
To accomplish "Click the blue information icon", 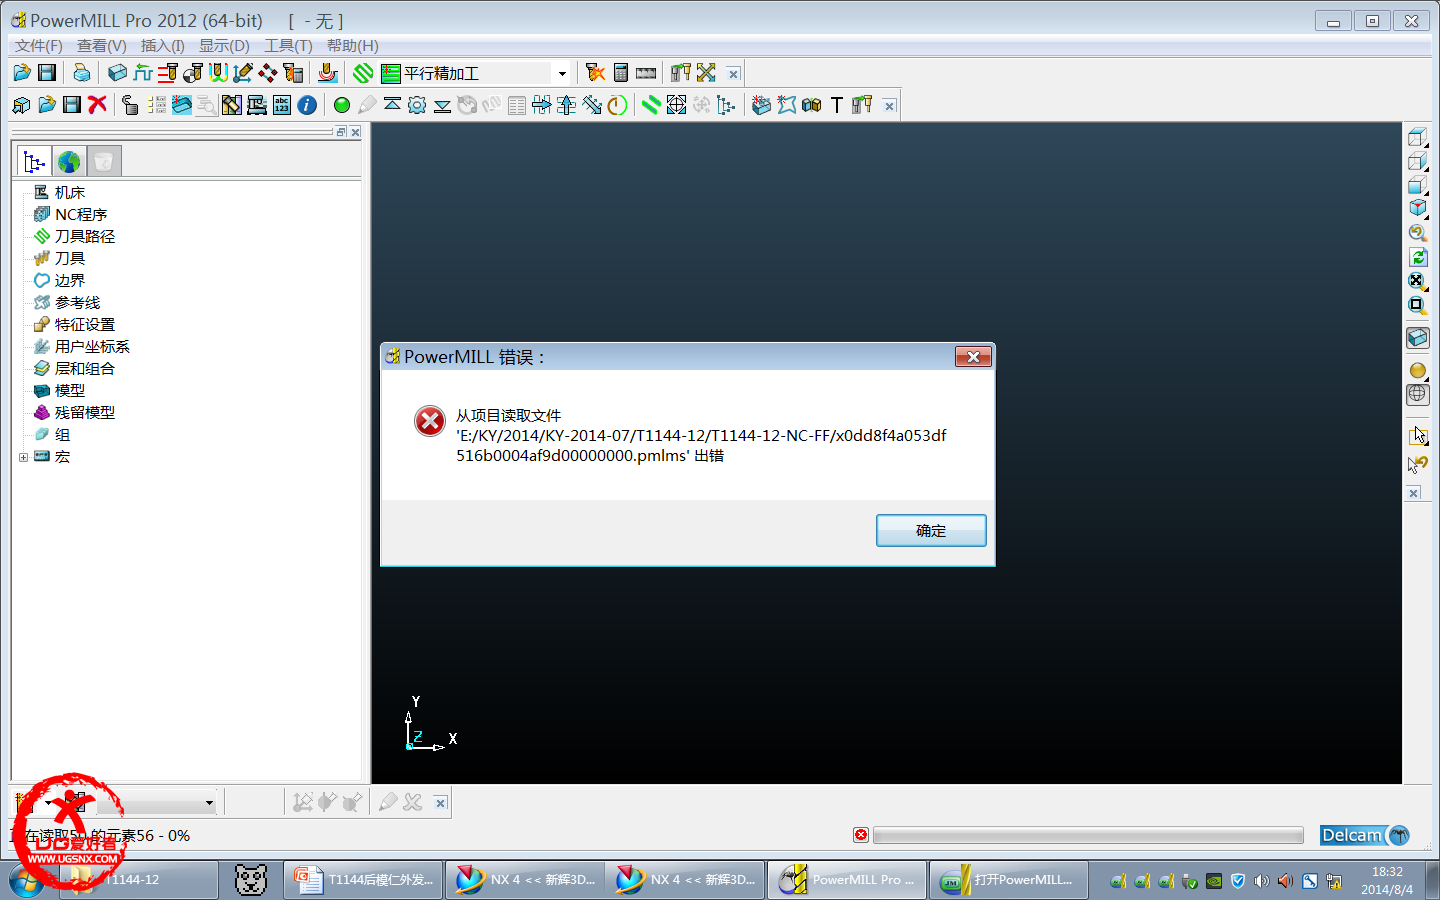I will click(307, 105).
